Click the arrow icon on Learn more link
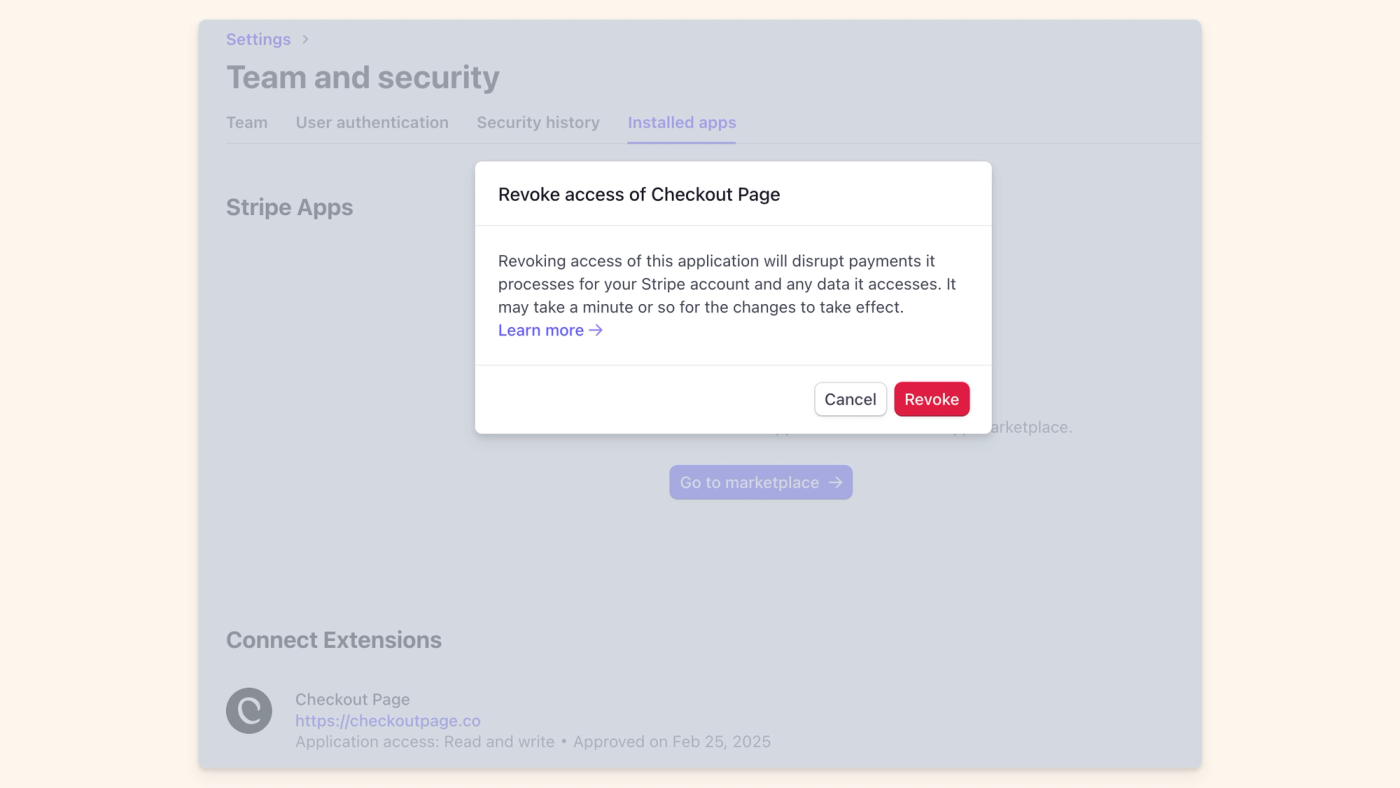The width and height of the screenshot is (1400, 788). pos(595,330)
